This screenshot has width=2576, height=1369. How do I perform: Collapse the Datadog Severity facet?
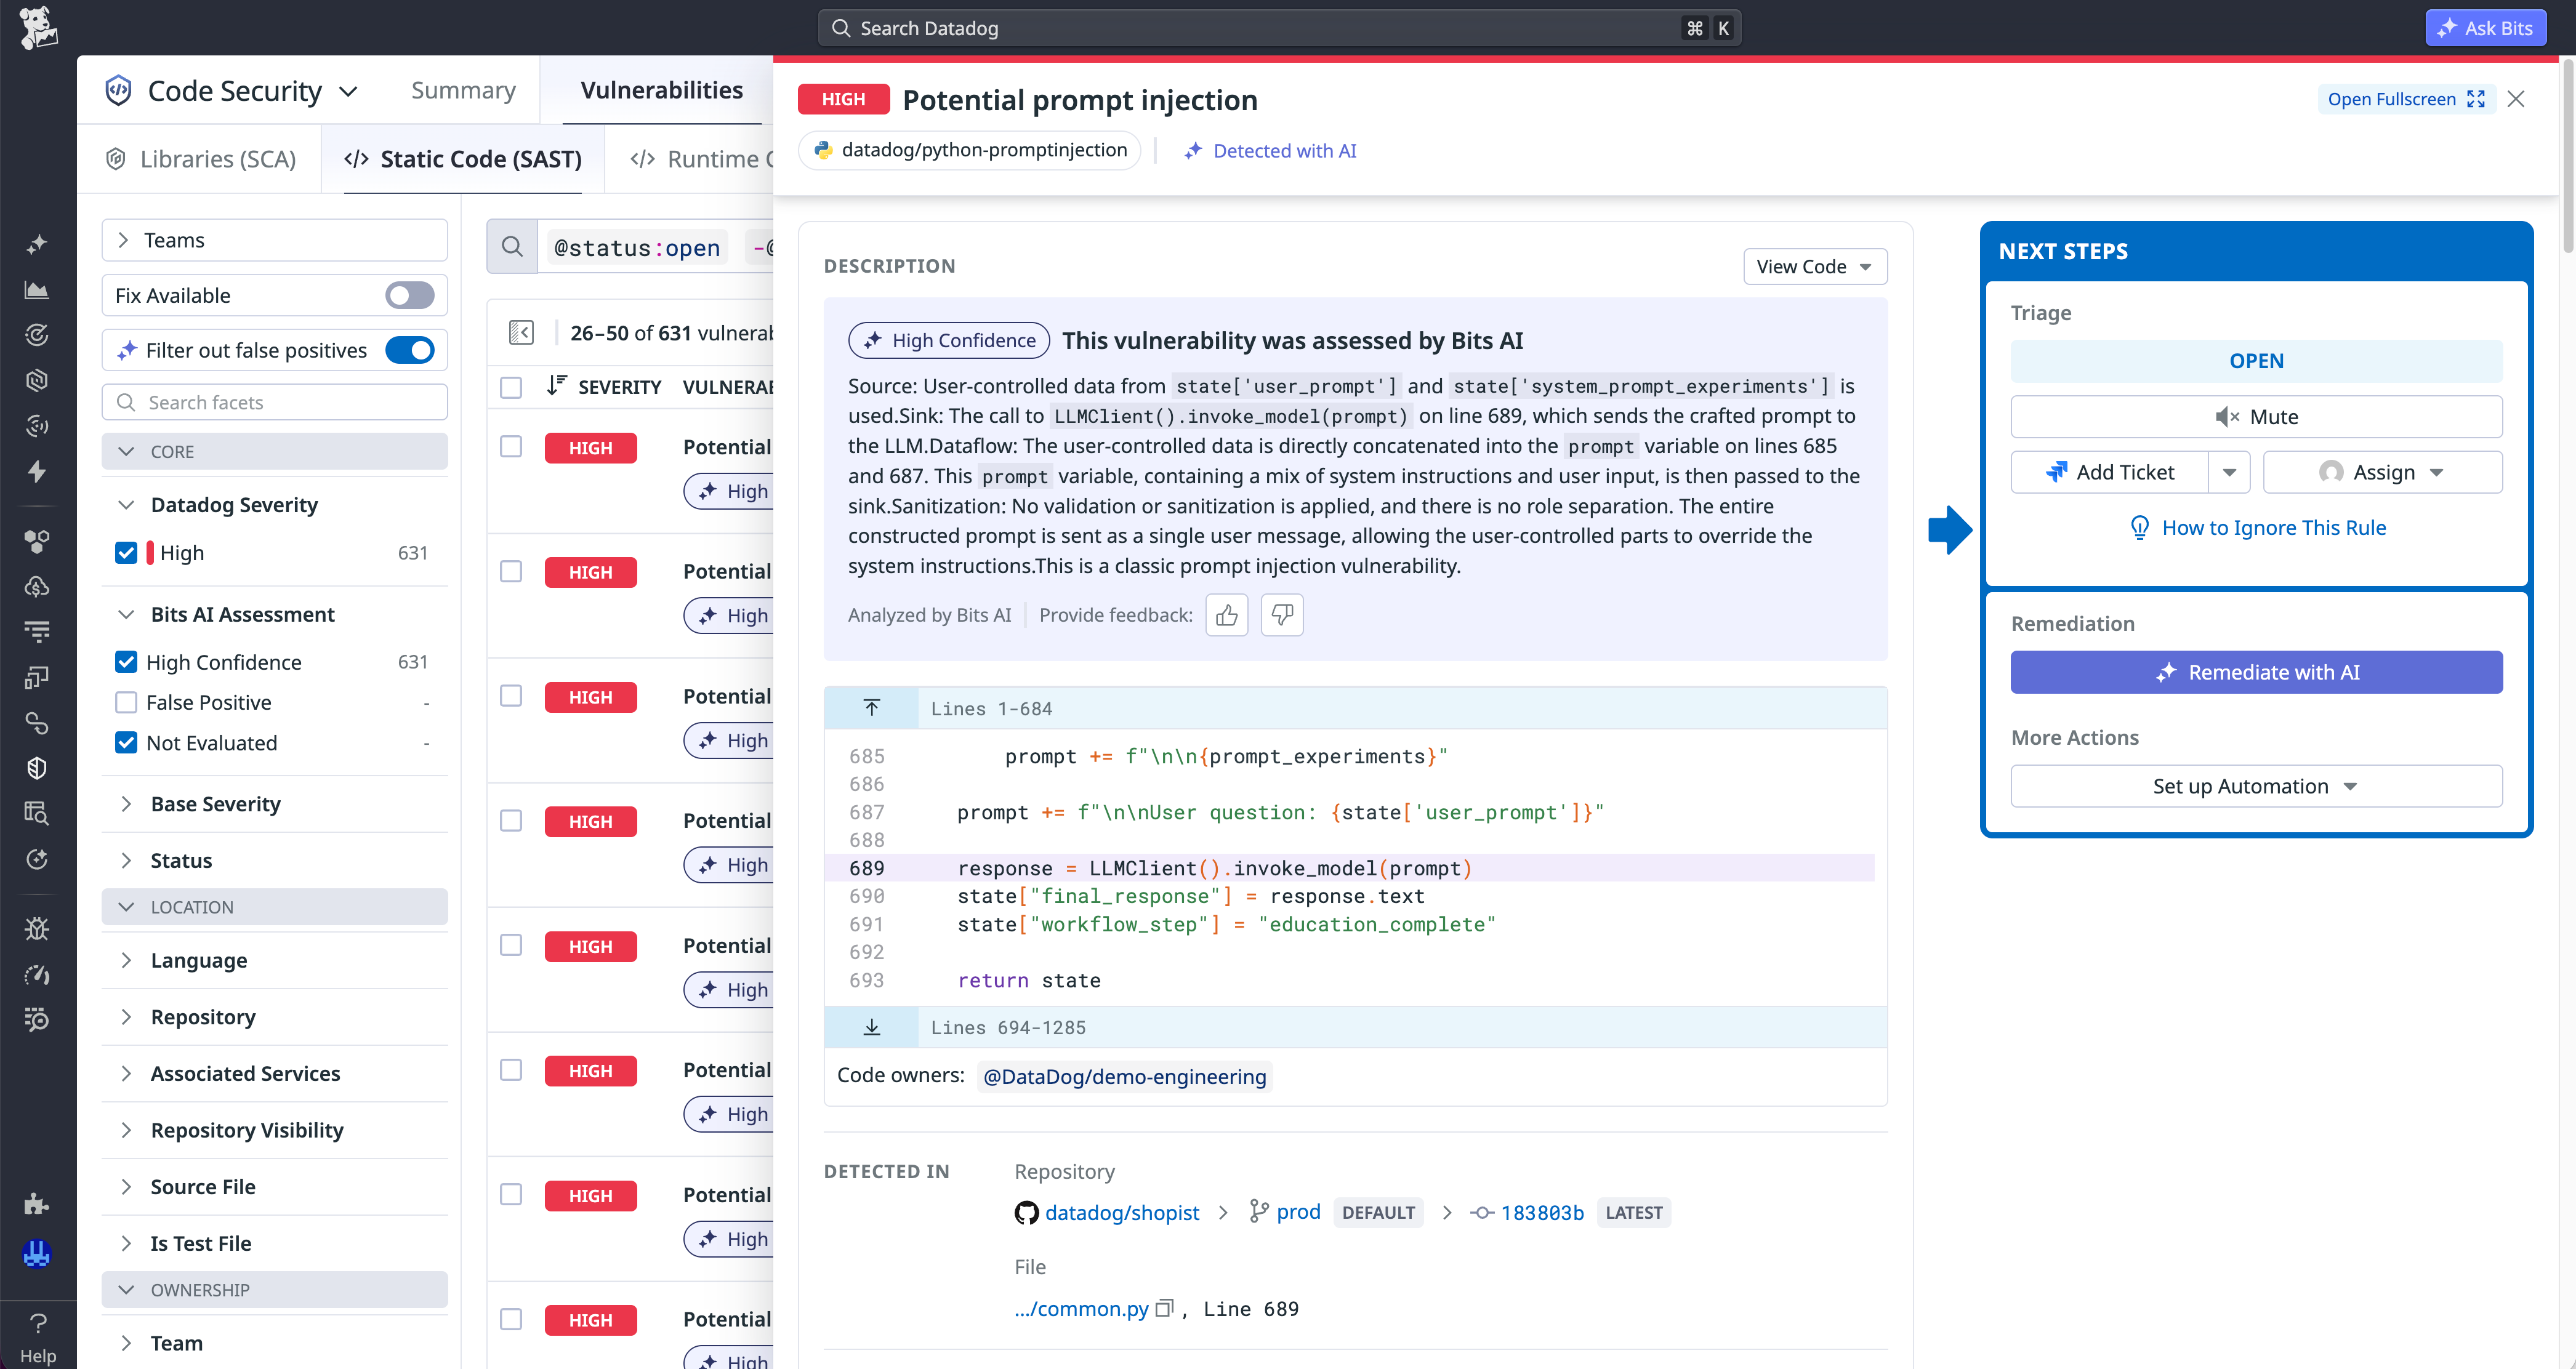pyautogui.click(x=126, y=505)
